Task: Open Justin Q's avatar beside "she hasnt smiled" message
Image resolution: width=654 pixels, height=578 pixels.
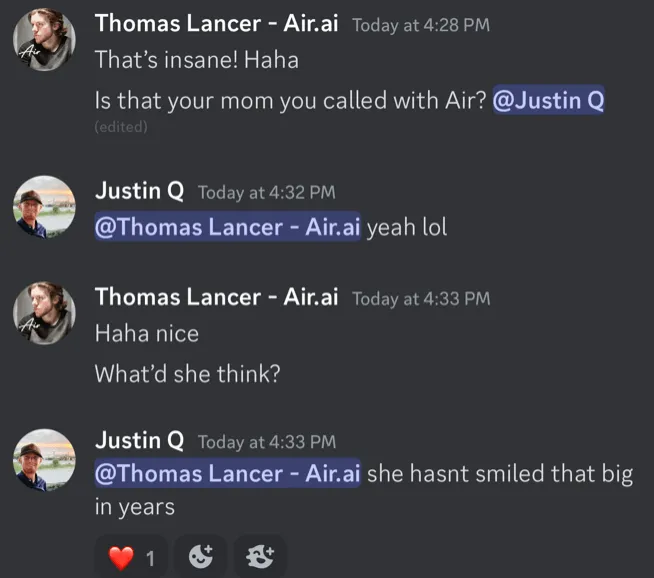Action: 44,460
